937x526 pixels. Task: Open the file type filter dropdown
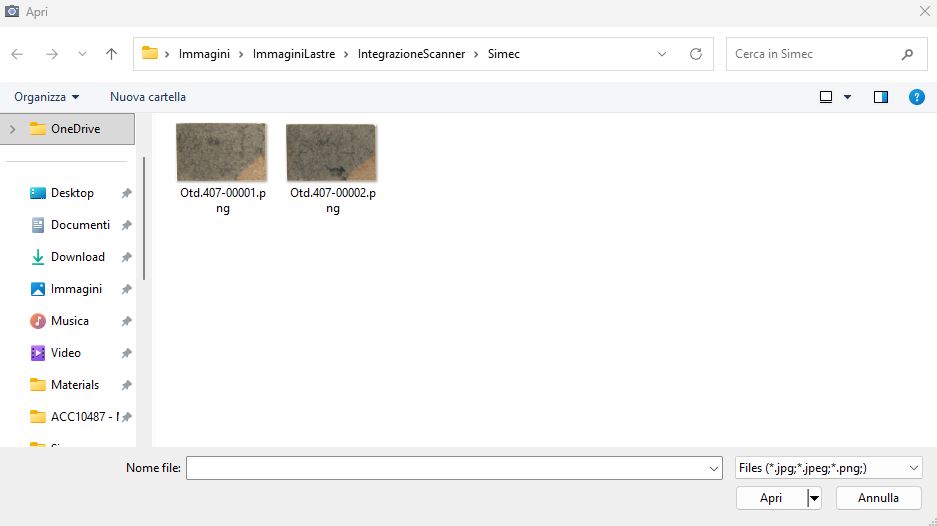point(828,468)
